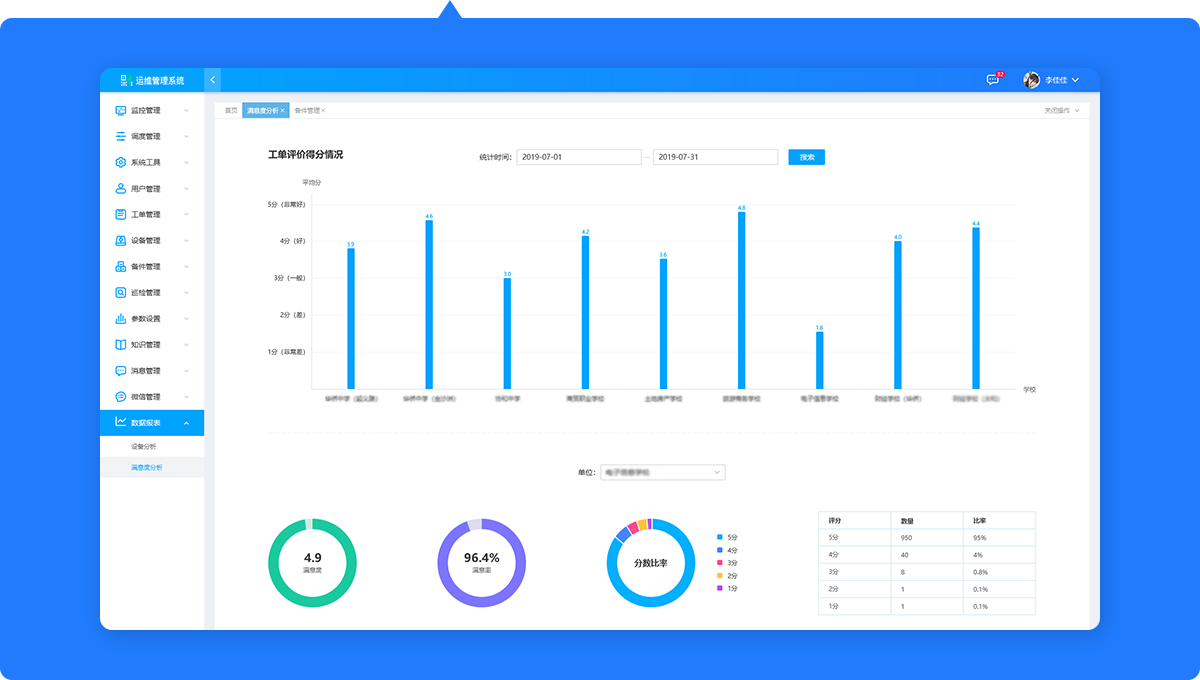1200x680 pixels.
Task: Close the 备件管理 tab
Action: tap(323, 110)
